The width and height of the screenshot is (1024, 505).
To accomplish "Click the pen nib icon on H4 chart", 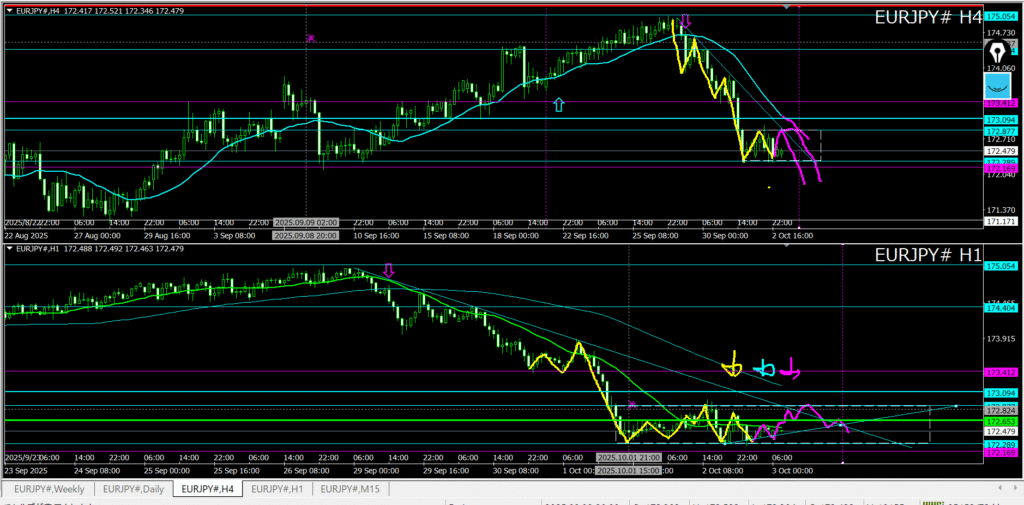I will (x=998, y=52).
